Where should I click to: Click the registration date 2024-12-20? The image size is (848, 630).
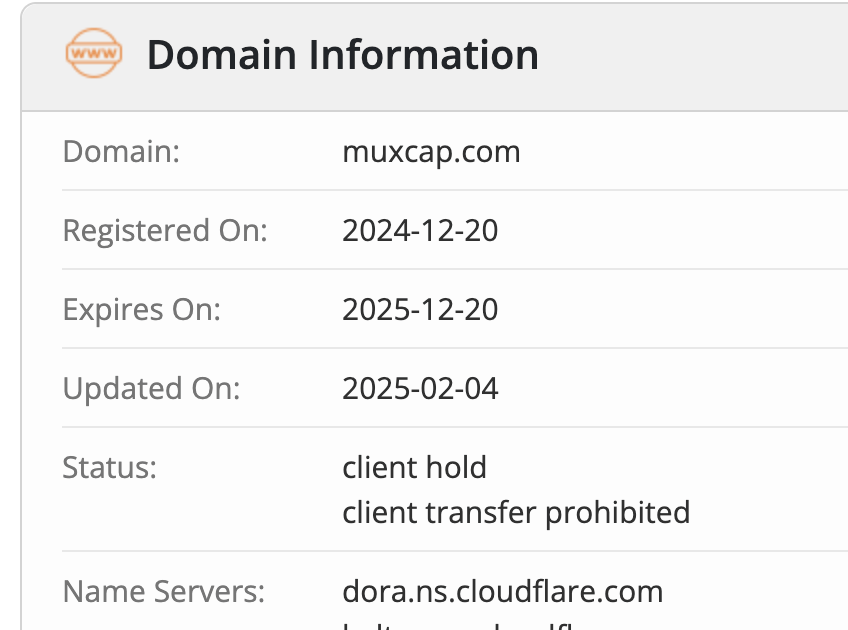pos(420,231)
